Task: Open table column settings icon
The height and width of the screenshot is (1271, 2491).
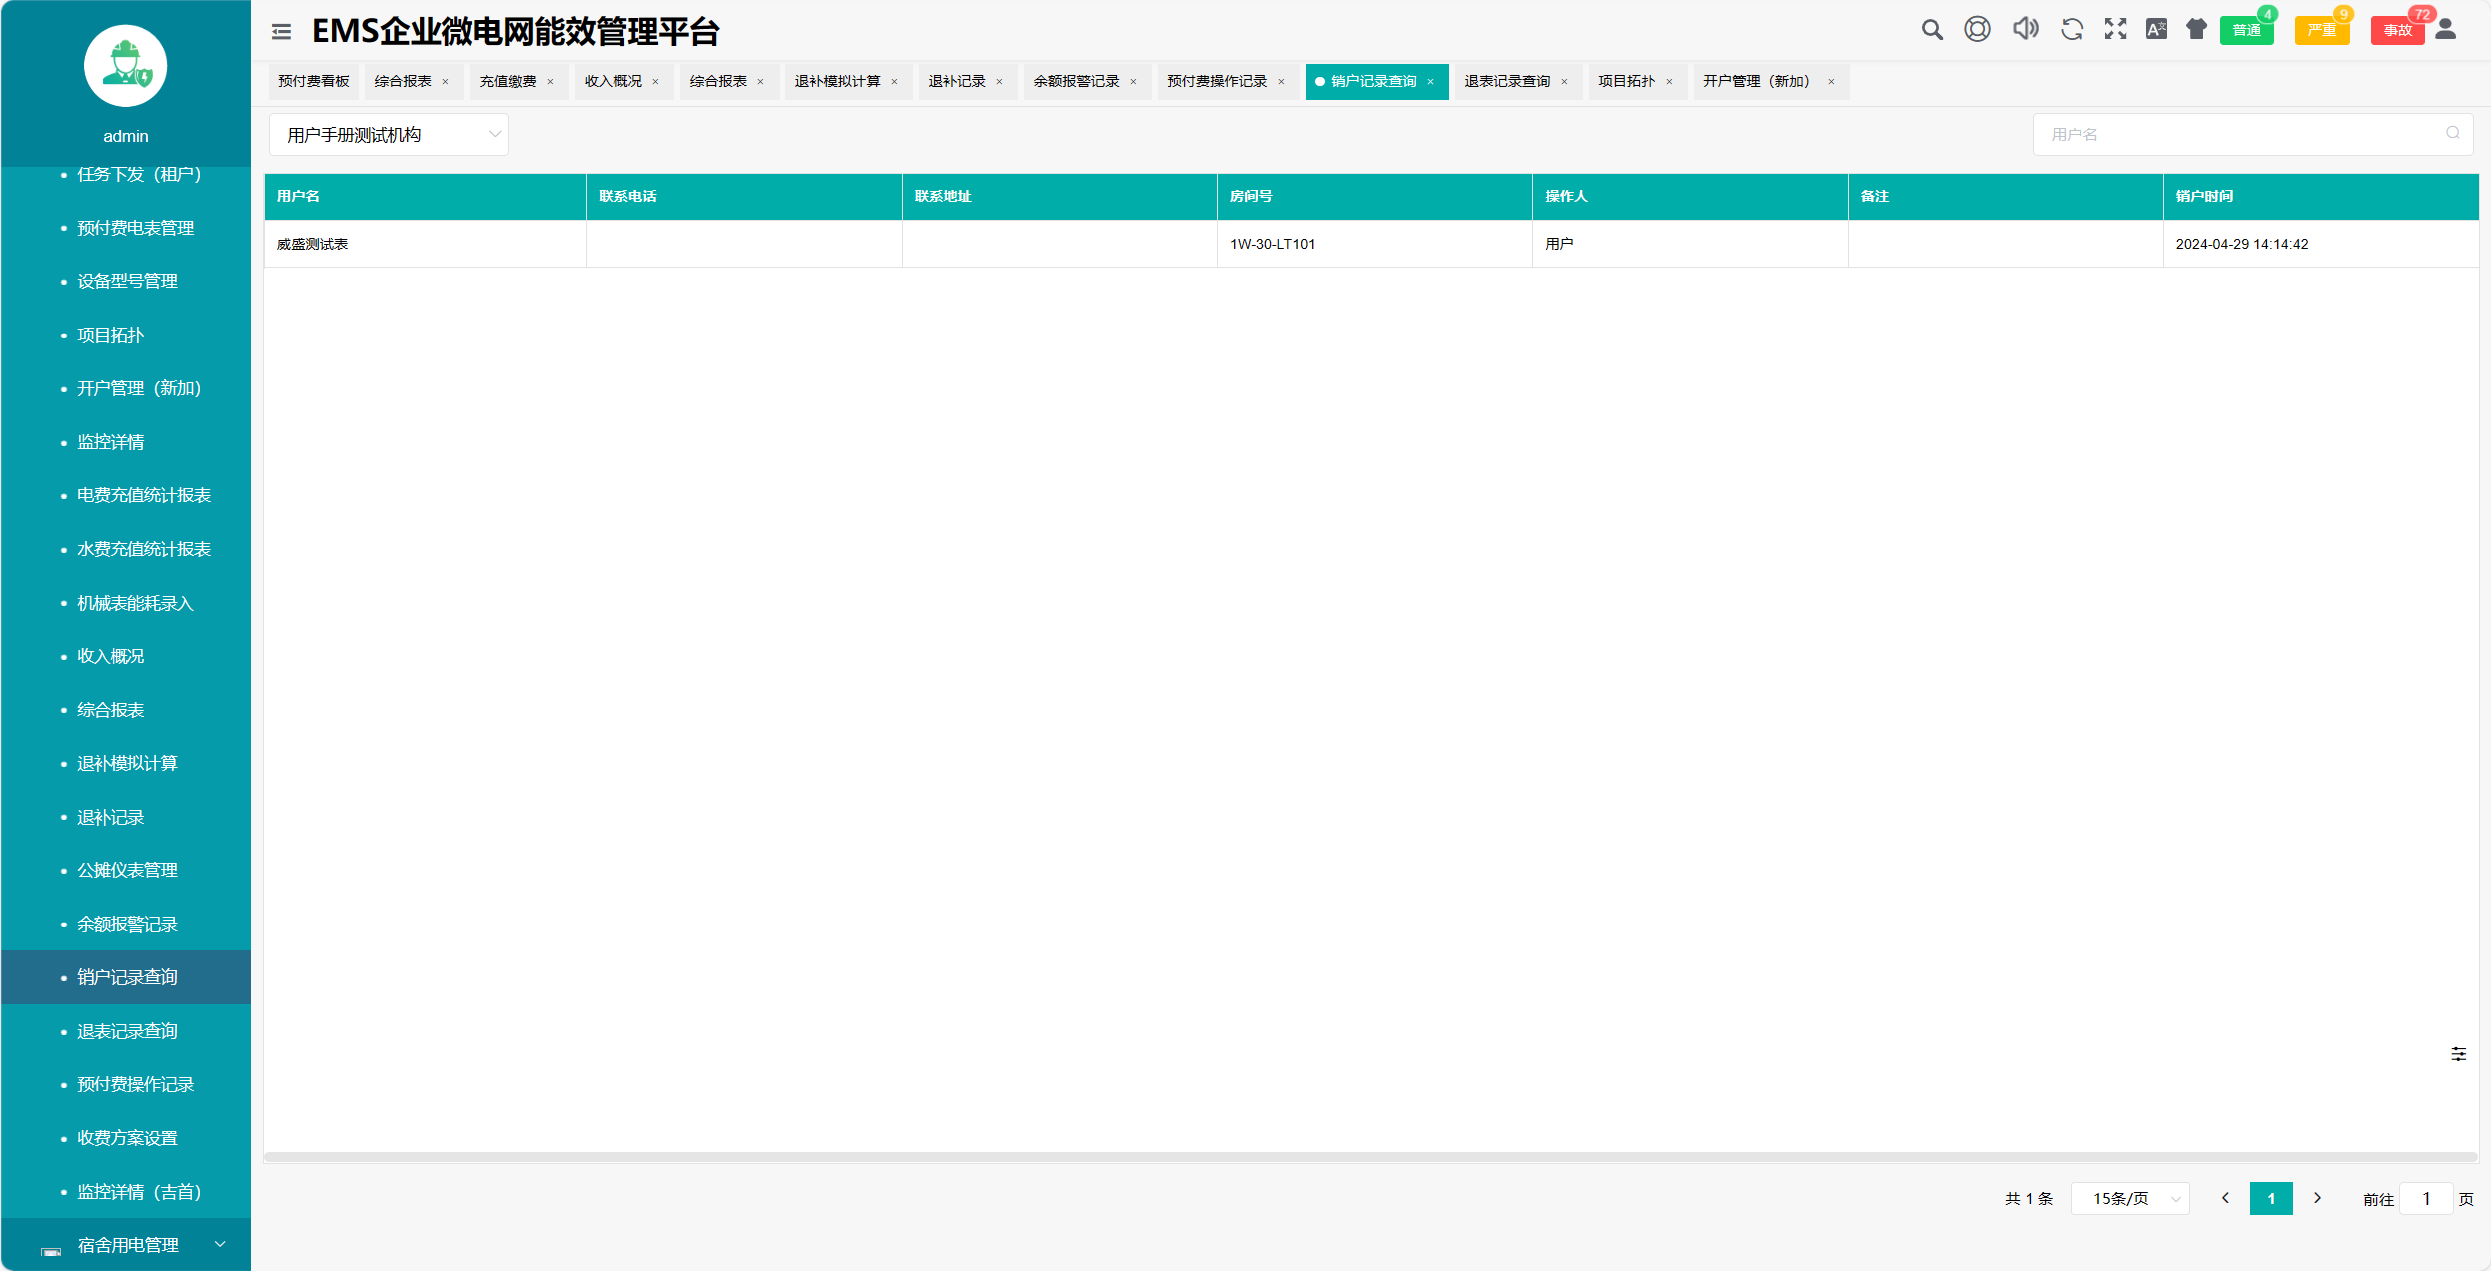Action: (x=2458, y=1054)
